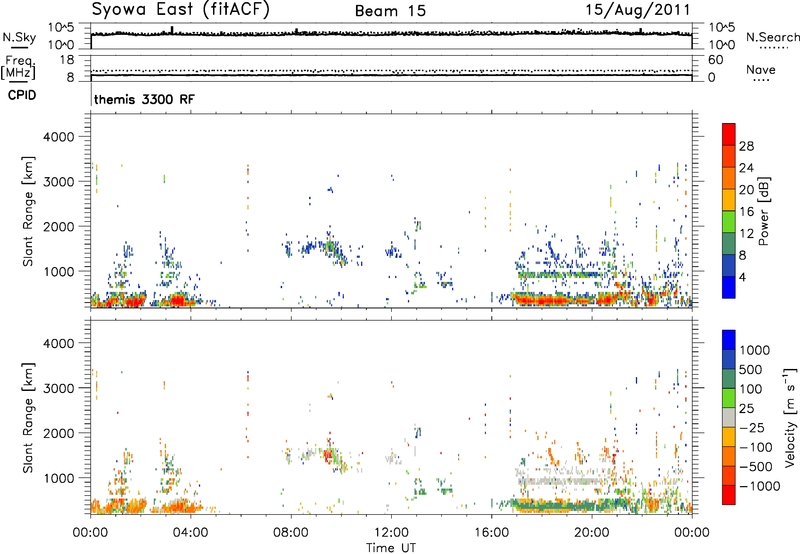
Task: Click the "10^5" tick beside N.Sky
Action: (x=61, y=28)
